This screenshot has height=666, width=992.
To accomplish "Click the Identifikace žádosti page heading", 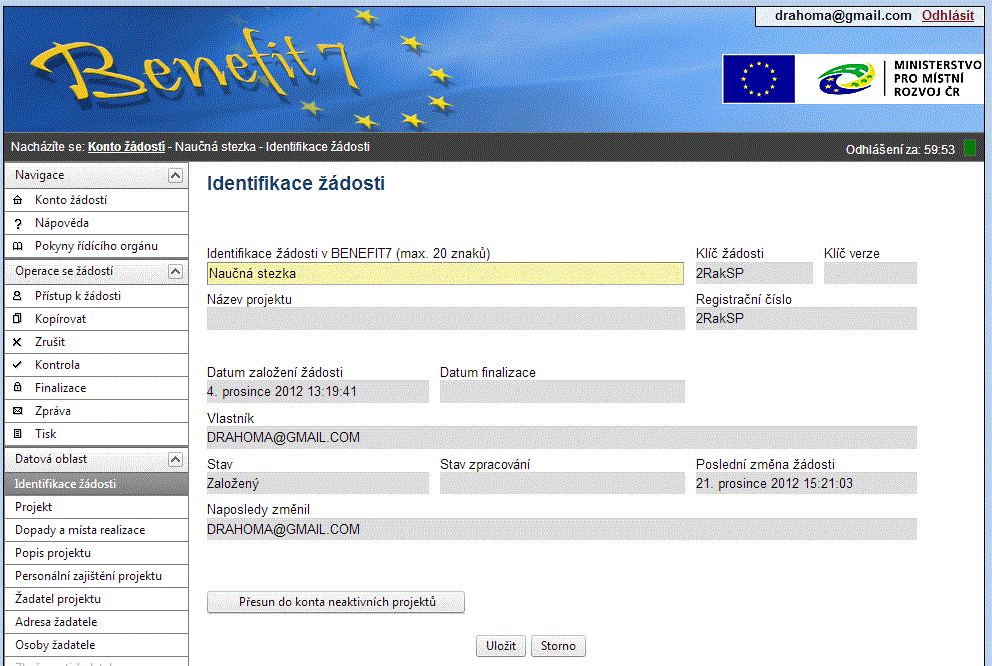I will click(295, 183).
